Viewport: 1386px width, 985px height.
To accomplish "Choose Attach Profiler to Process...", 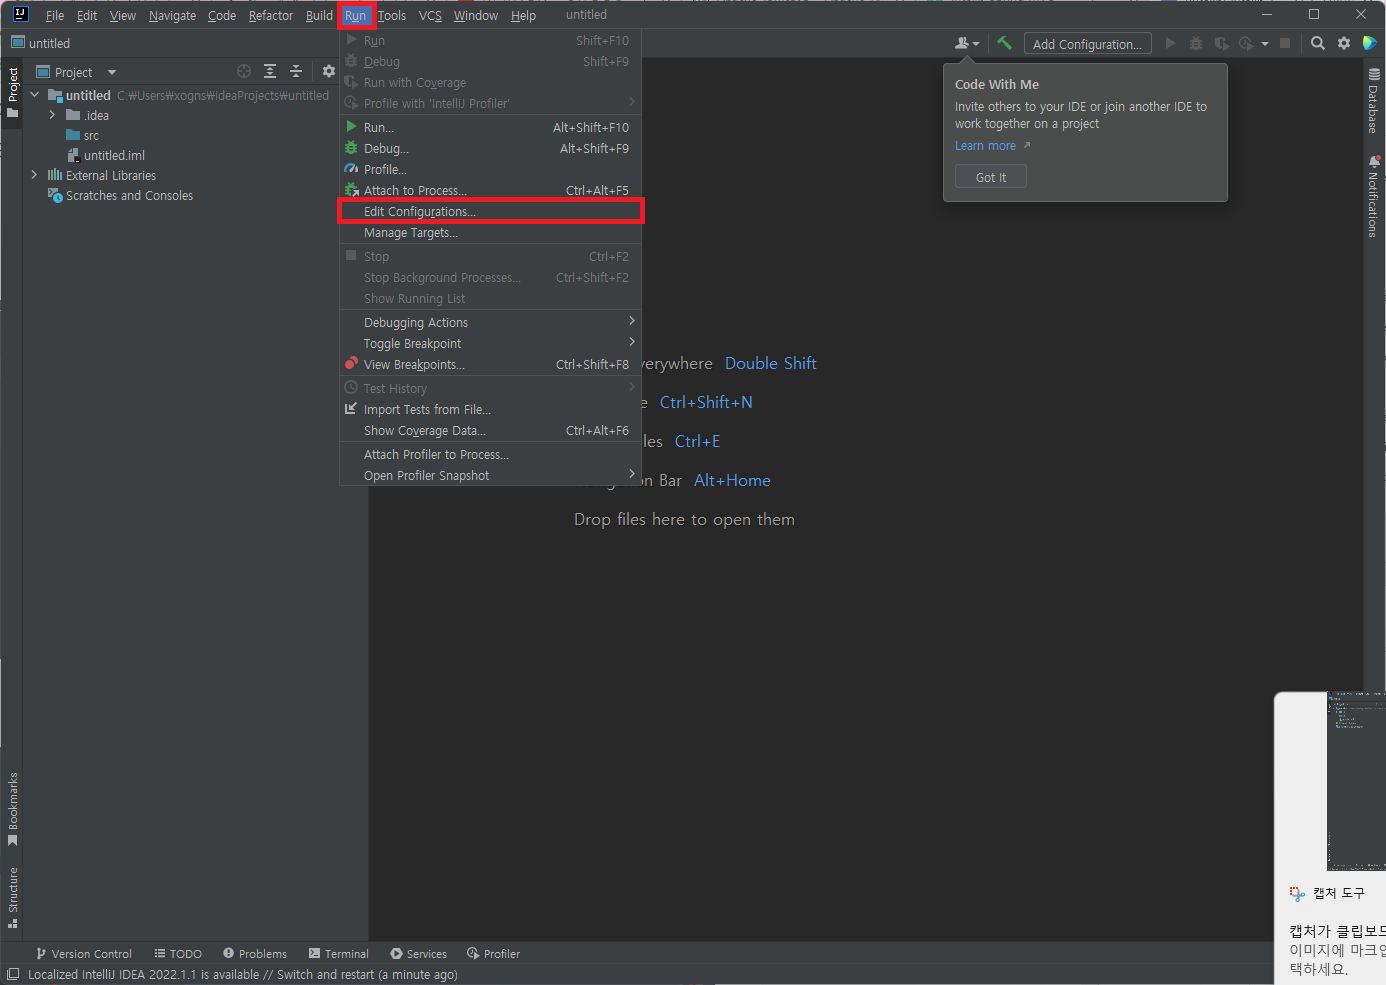I will tap(490, 454).
